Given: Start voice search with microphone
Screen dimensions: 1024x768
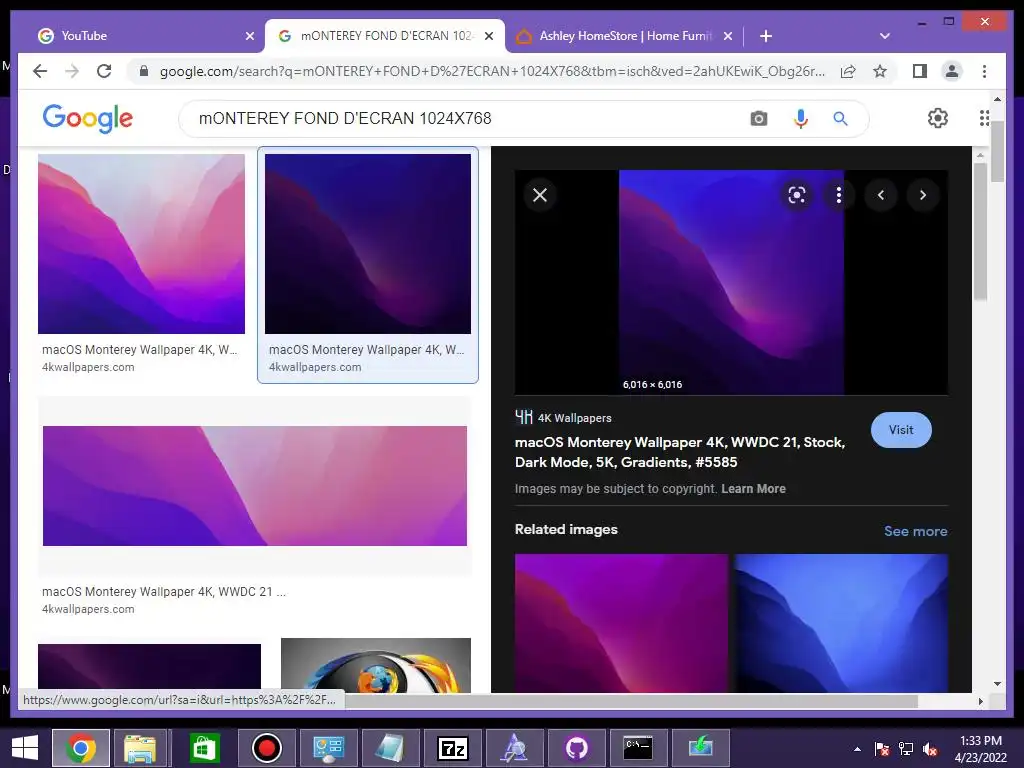Looking at the screenshot, I should coord(801,119).
